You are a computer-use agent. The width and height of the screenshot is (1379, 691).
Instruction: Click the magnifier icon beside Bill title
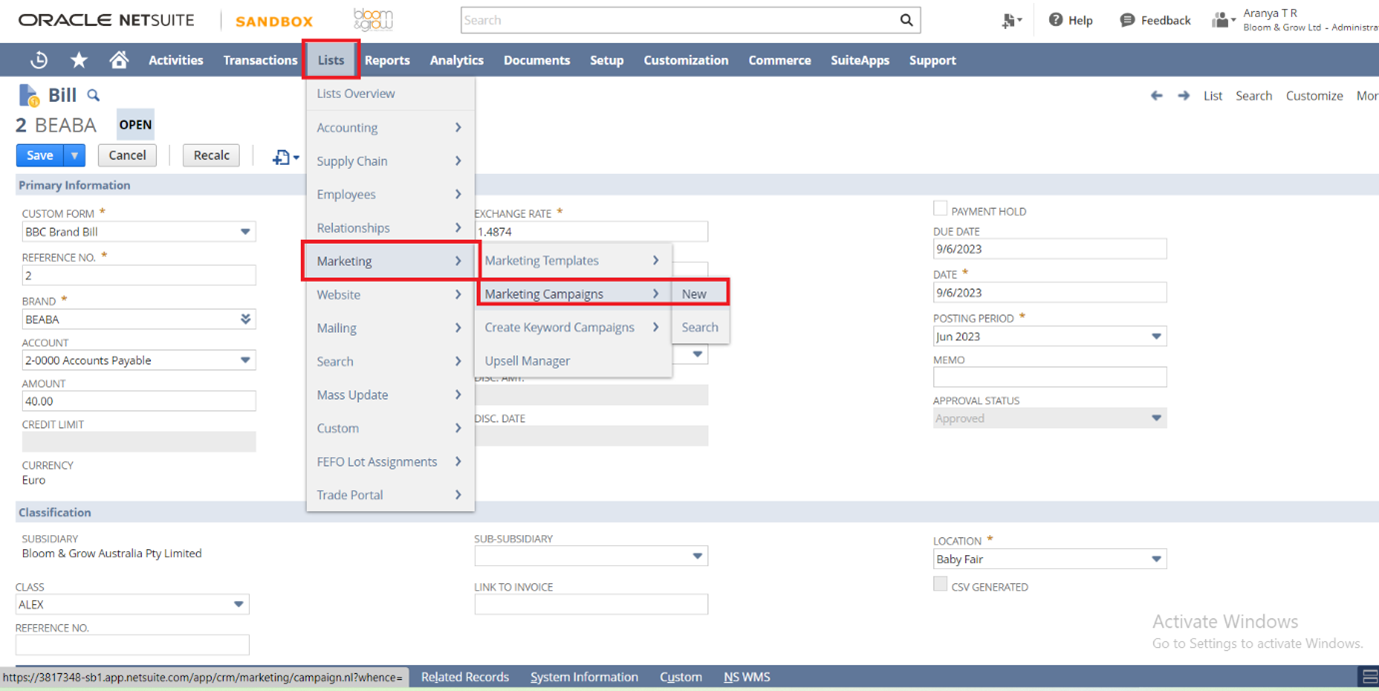(93, 96)
